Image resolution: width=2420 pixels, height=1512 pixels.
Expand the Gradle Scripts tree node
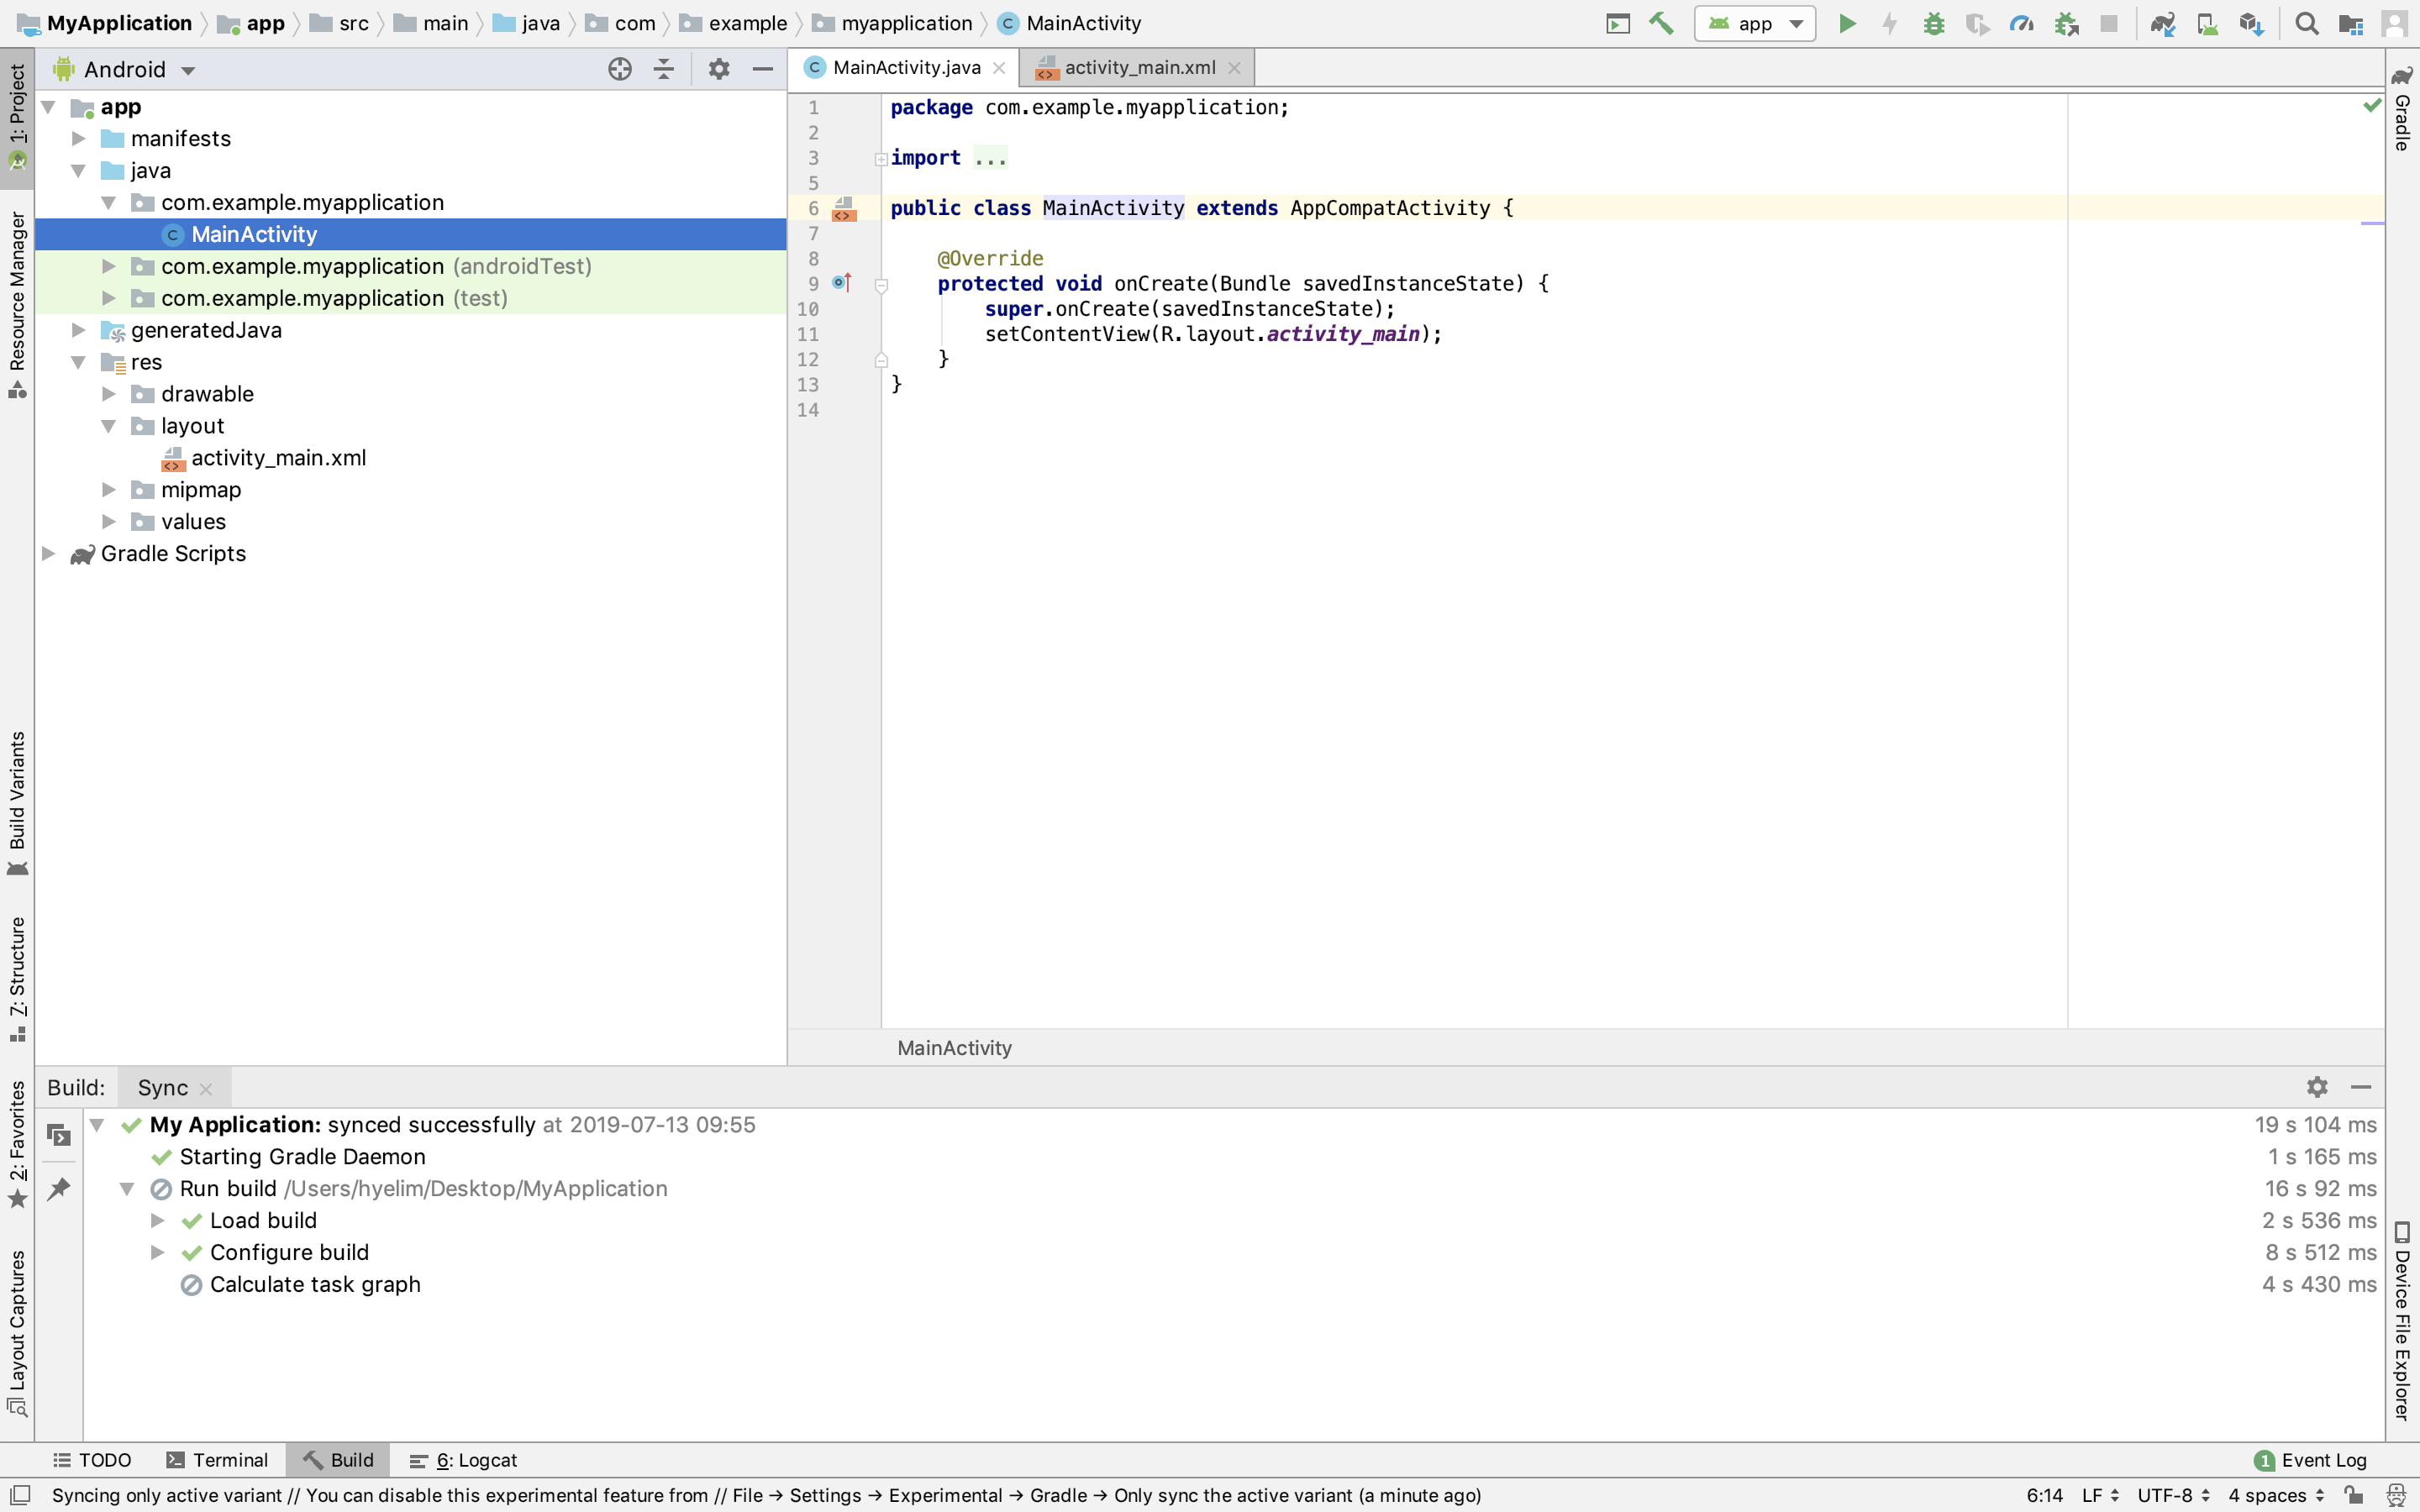(48, 553)
